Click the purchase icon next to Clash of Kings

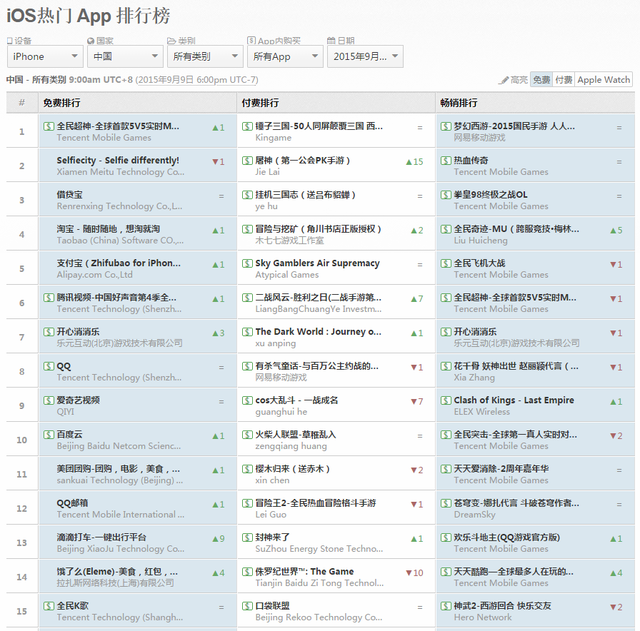pyautogui.click(x=446, y=400)
